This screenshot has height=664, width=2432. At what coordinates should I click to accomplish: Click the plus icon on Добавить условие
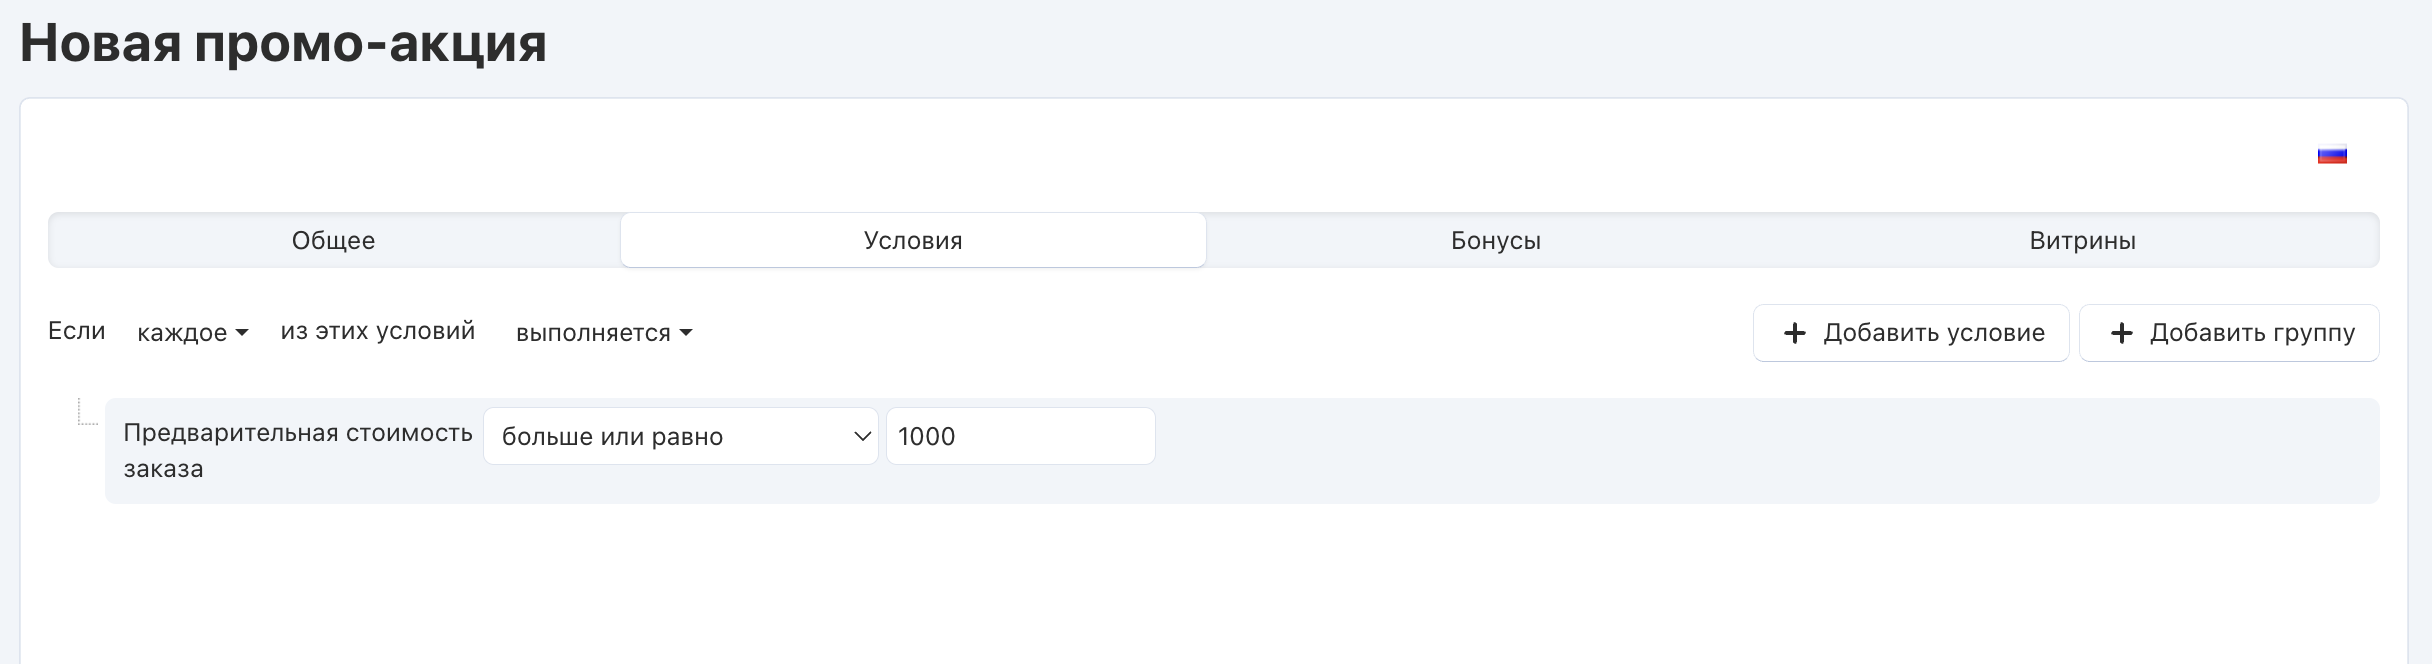(1795, 333)
